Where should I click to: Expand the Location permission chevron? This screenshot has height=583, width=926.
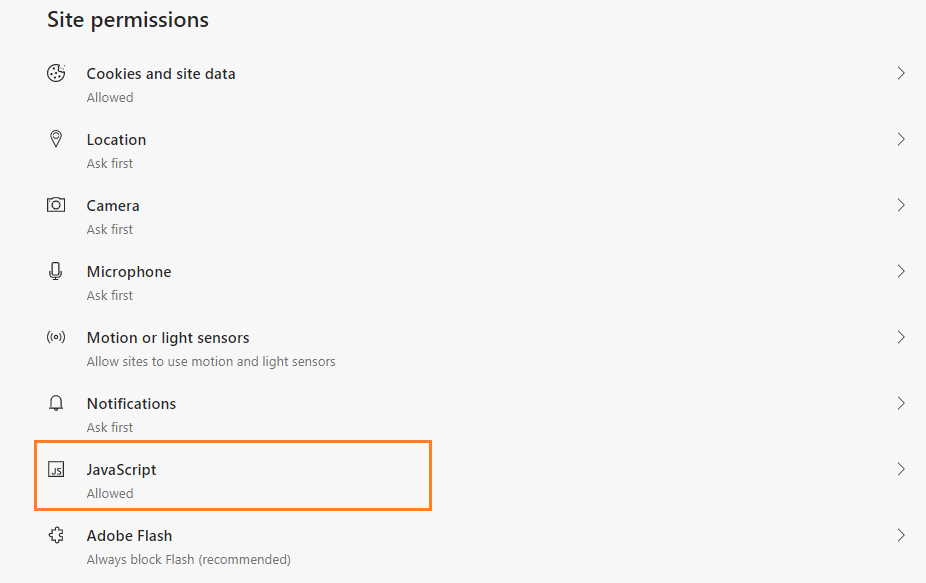click(x=900, y=139)
